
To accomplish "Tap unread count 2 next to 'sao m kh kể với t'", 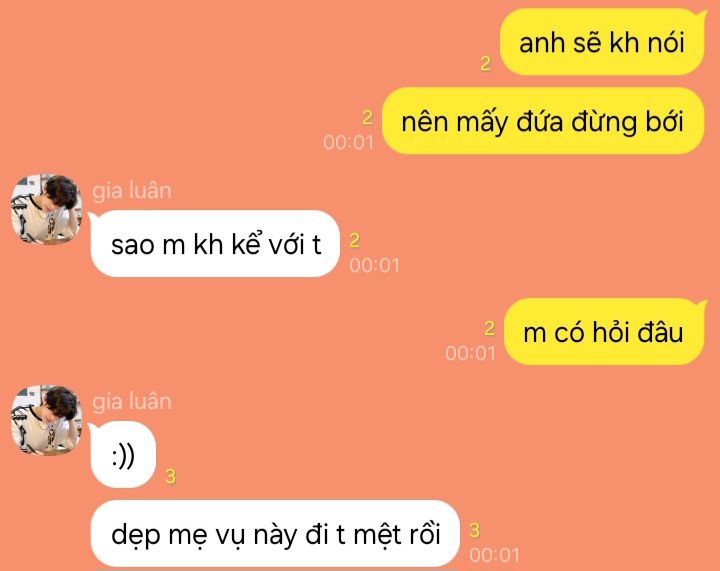I will pos(354,241).
